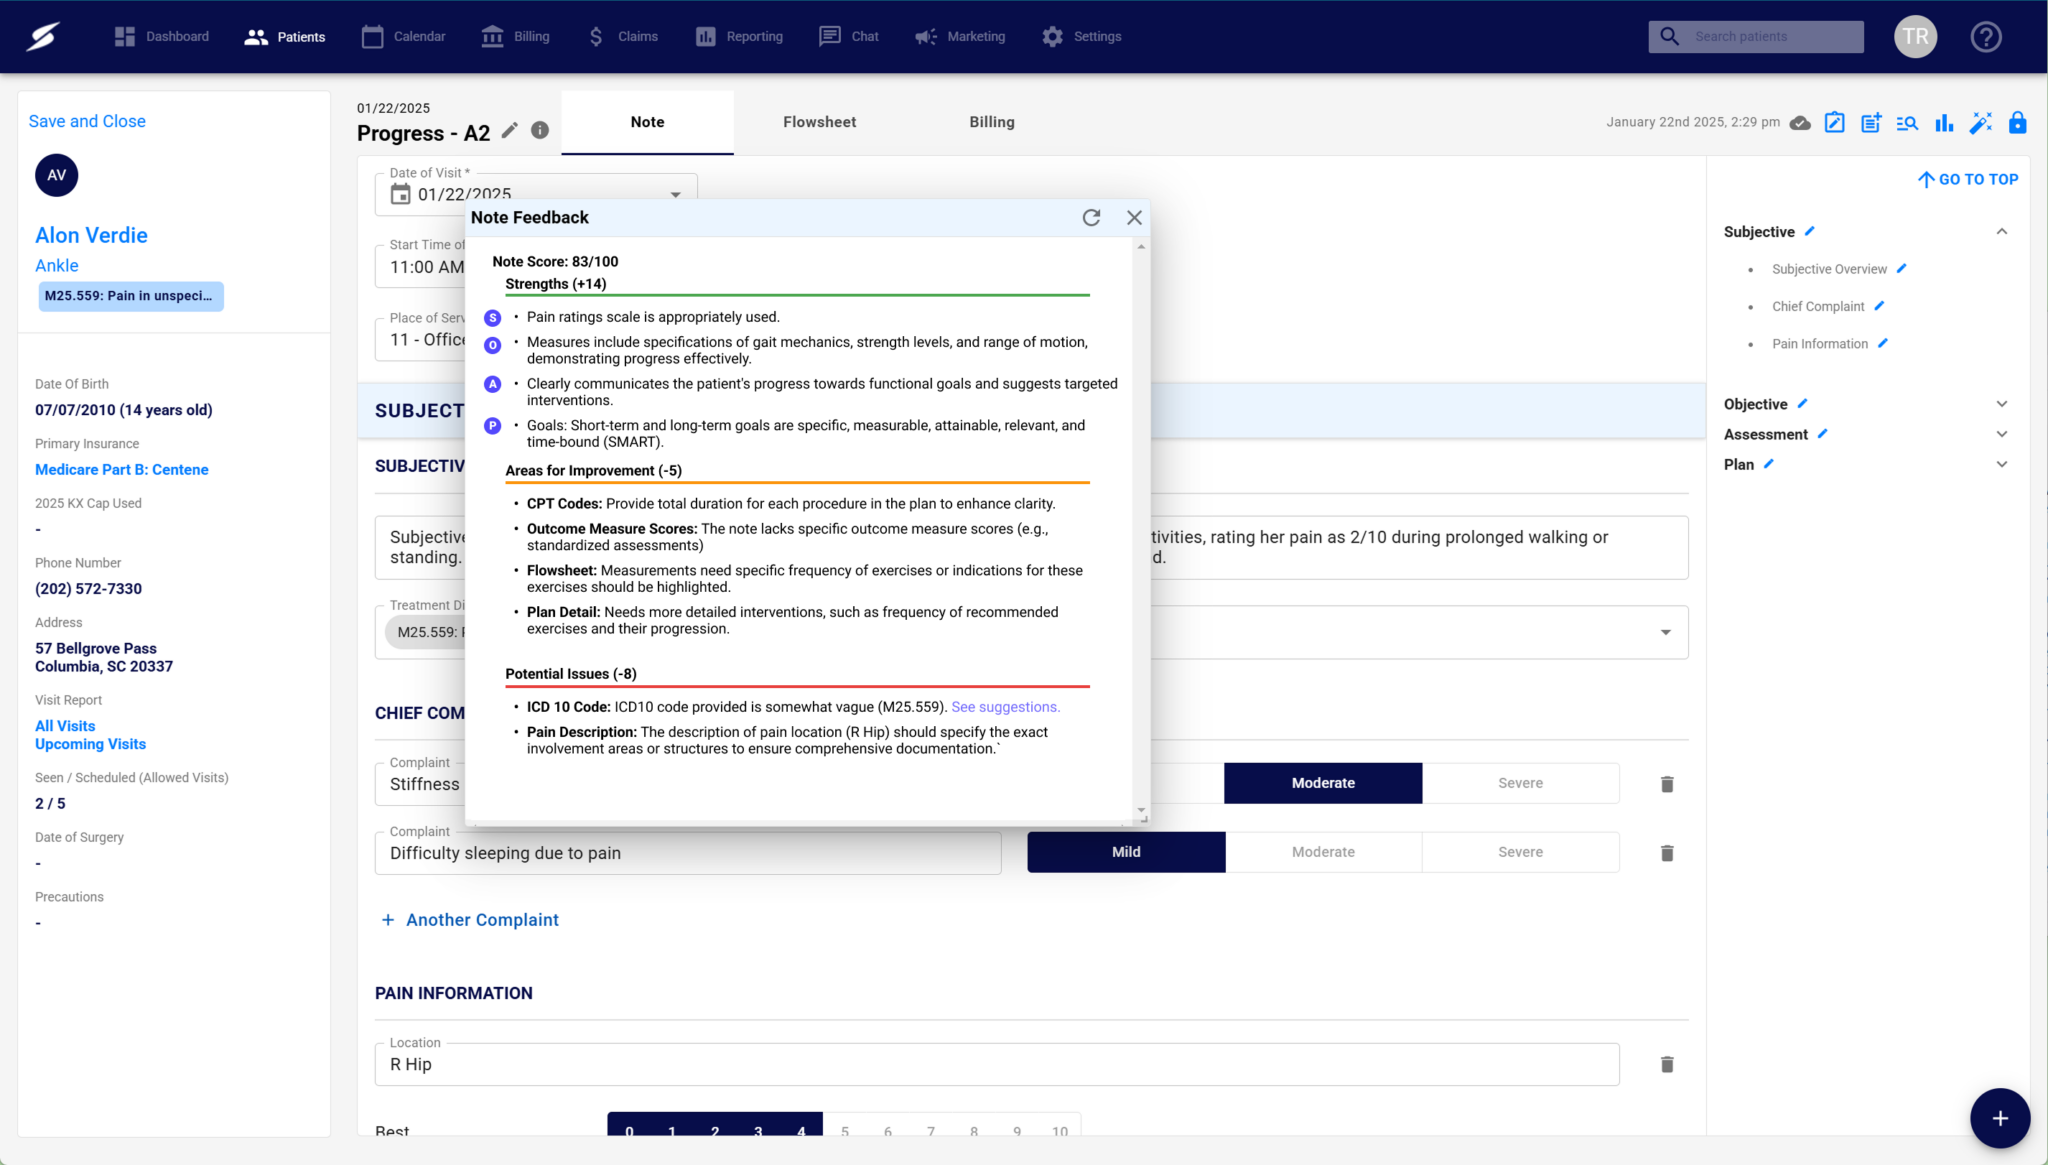2048x1165 pixels.
Task: Select pain rating 7 on Best scale
Action: 930,1131
